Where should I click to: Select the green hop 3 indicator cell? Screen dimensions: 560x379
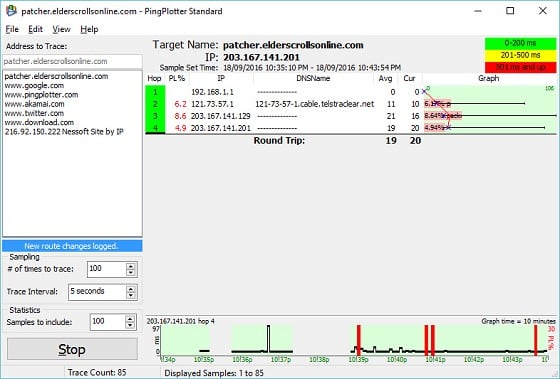pyautogui.click(x=155, y=116)
